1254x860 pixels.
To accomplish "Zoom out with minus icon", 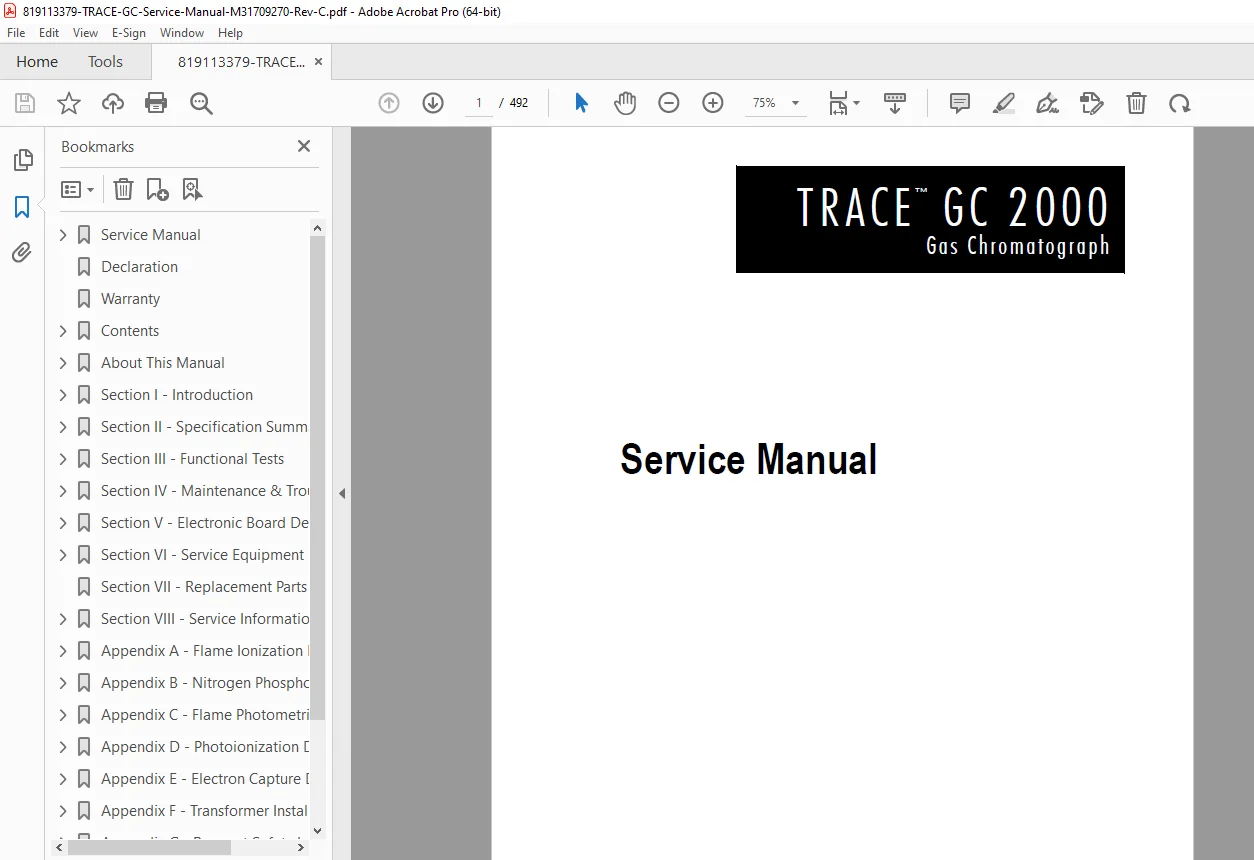I will tap(669, 103).
